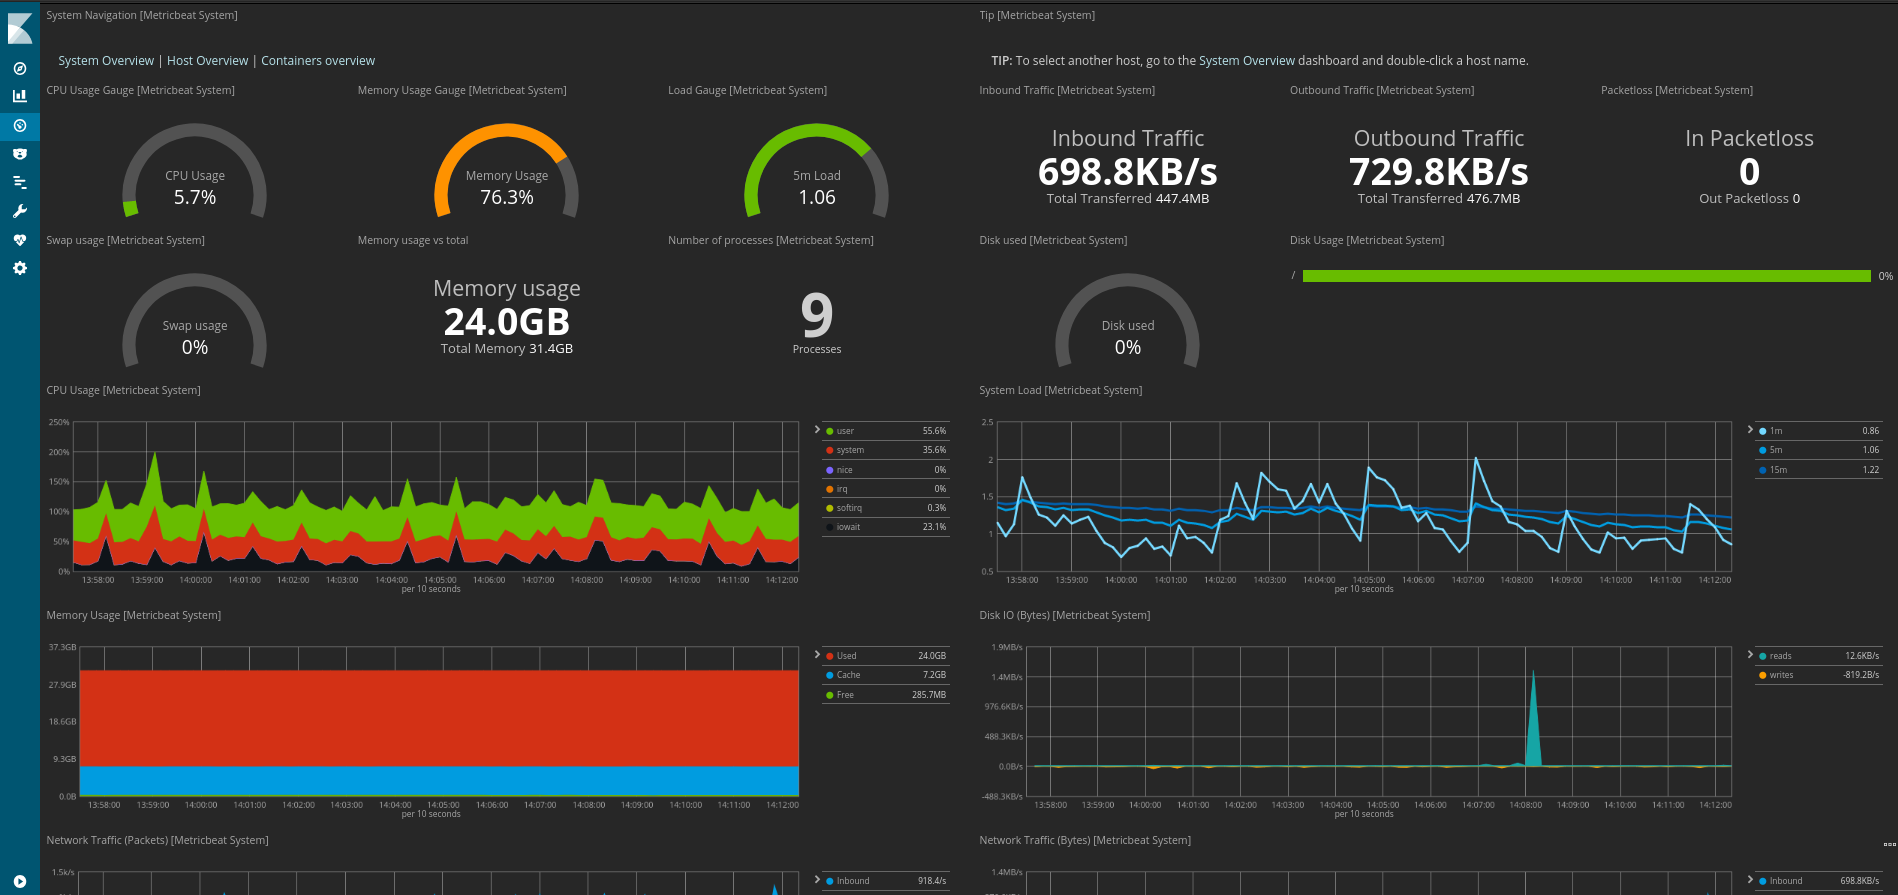Toggle the 15m series in System Load legend
The image size is (1898, 895).
pos(1778,470)
